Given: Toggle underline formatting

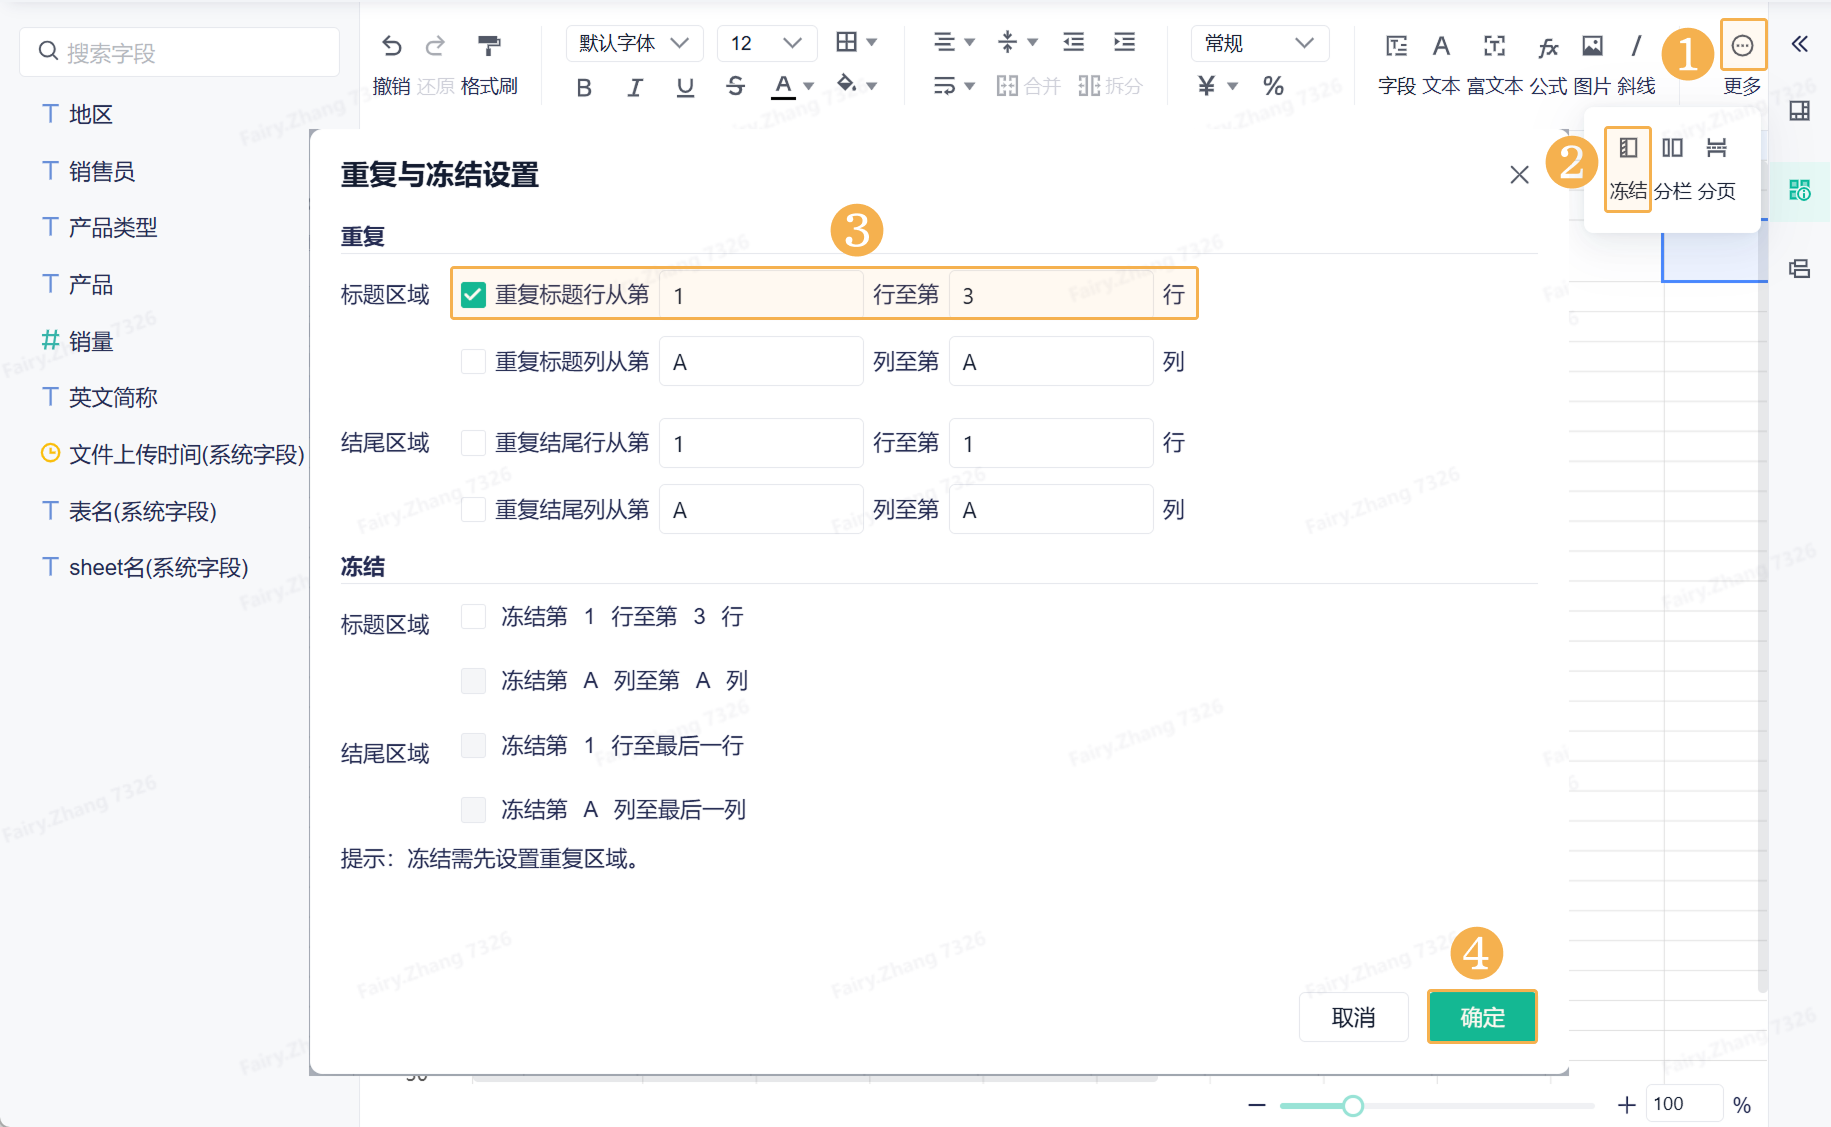Looking at the screenshot, I should click(x=685, y=88).
